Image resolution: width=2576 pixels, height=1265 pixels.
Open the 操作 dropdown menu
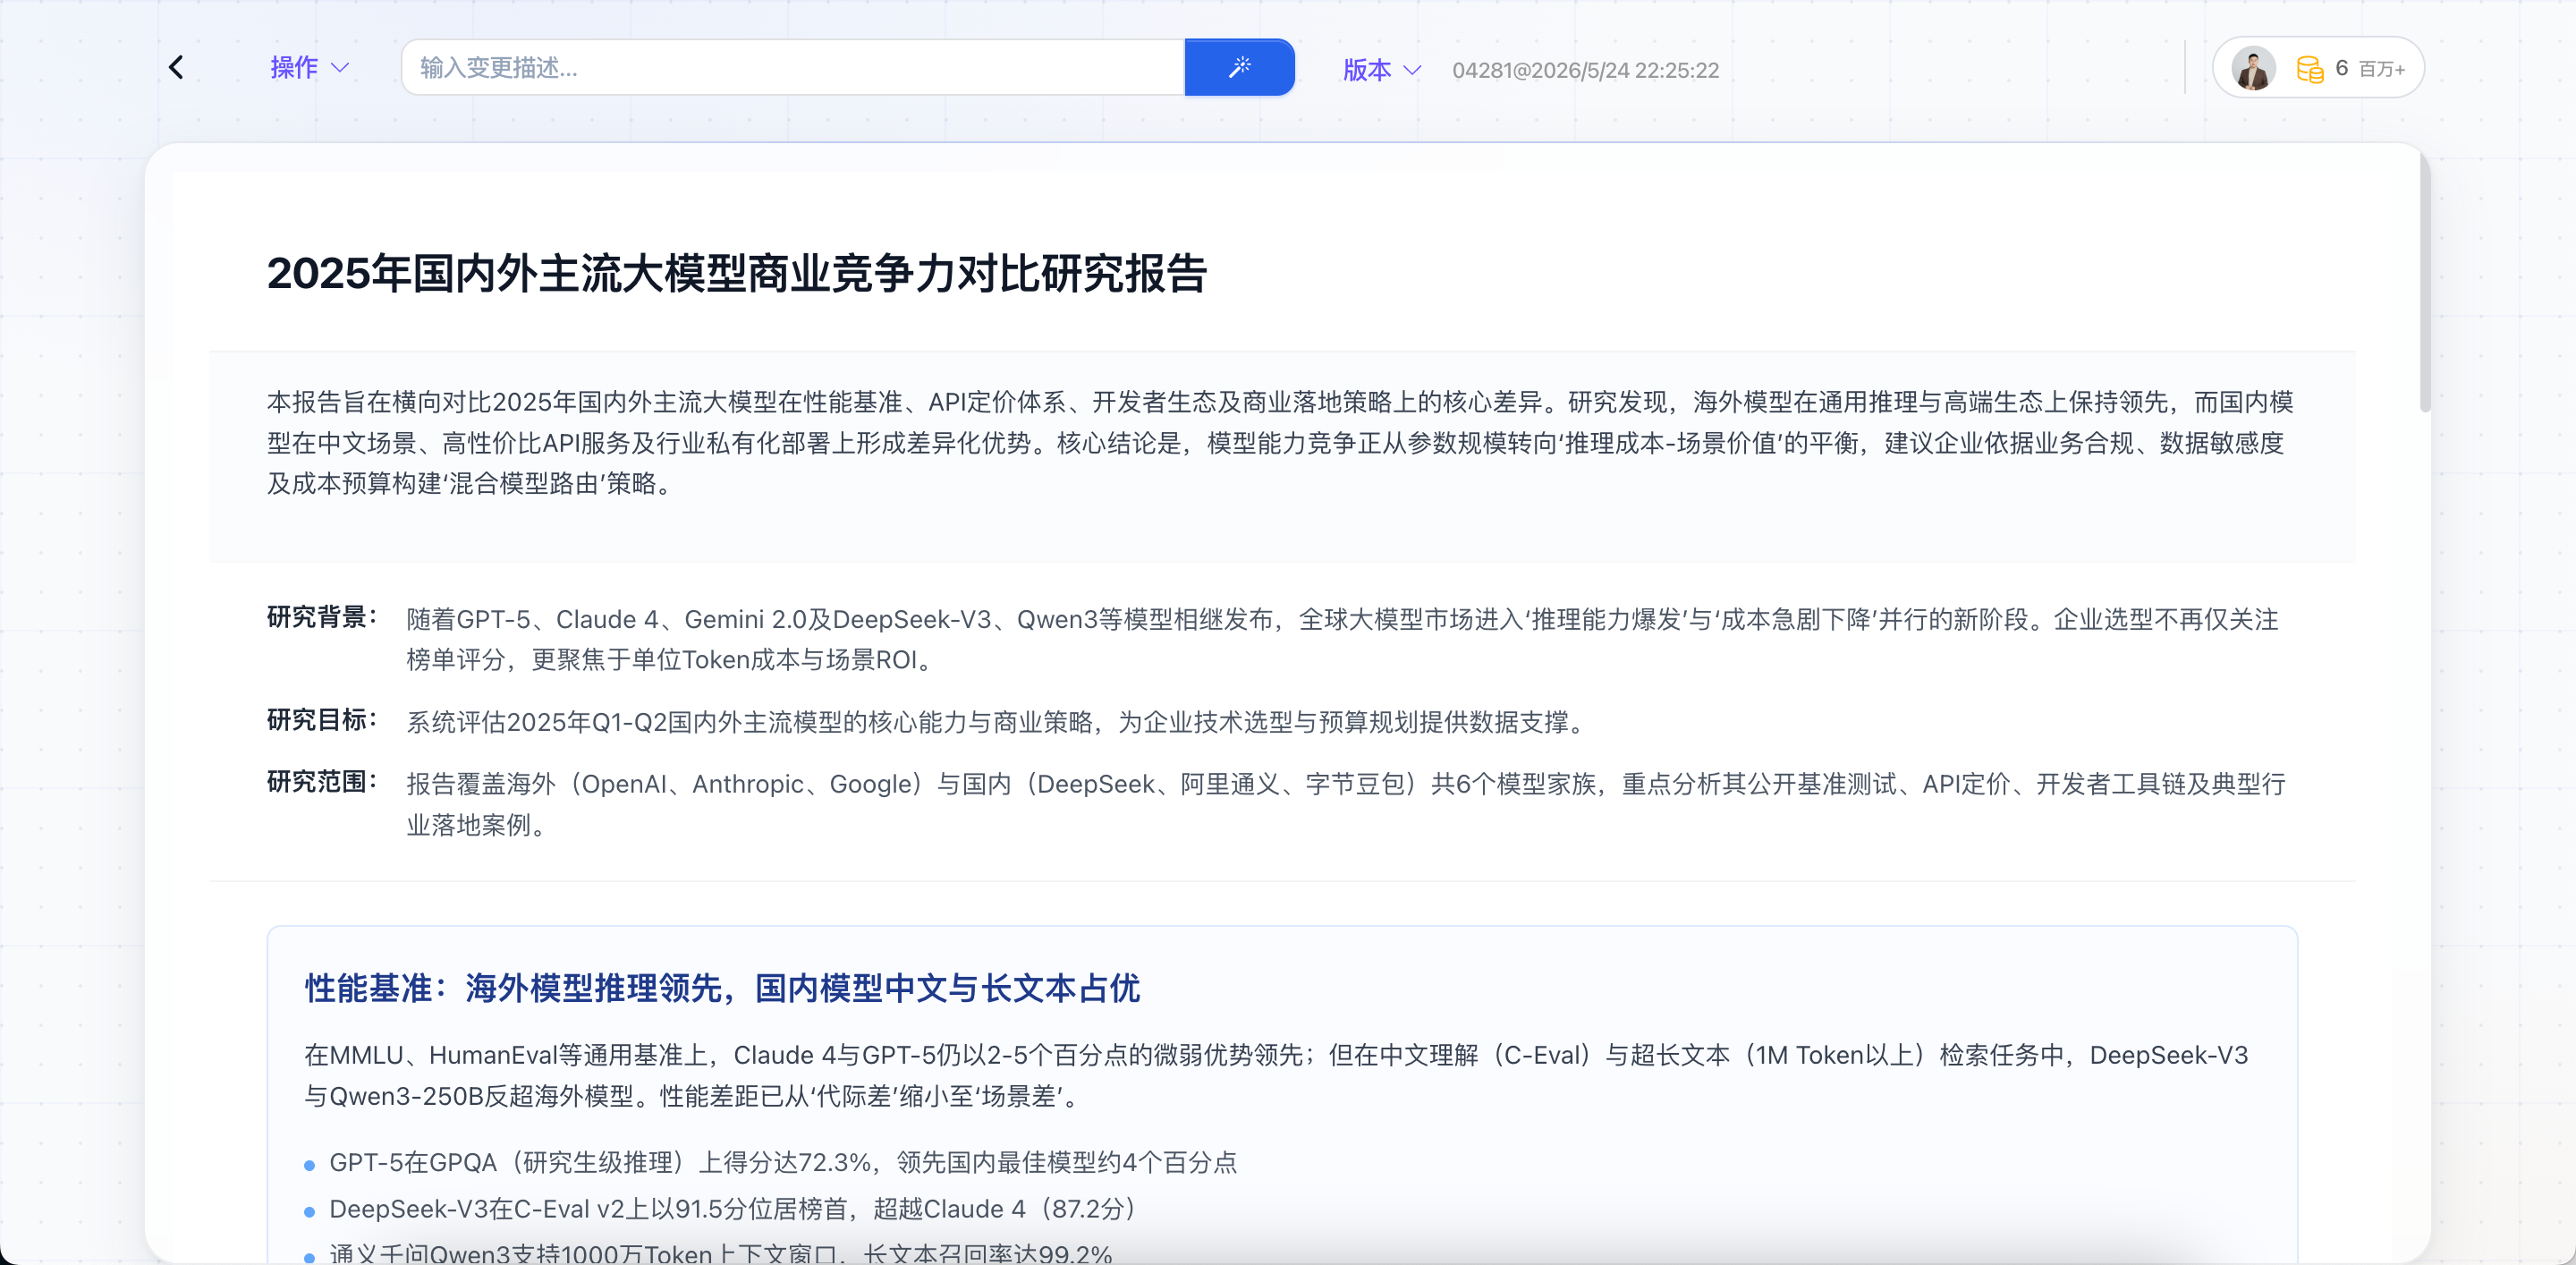pos(309,68)
